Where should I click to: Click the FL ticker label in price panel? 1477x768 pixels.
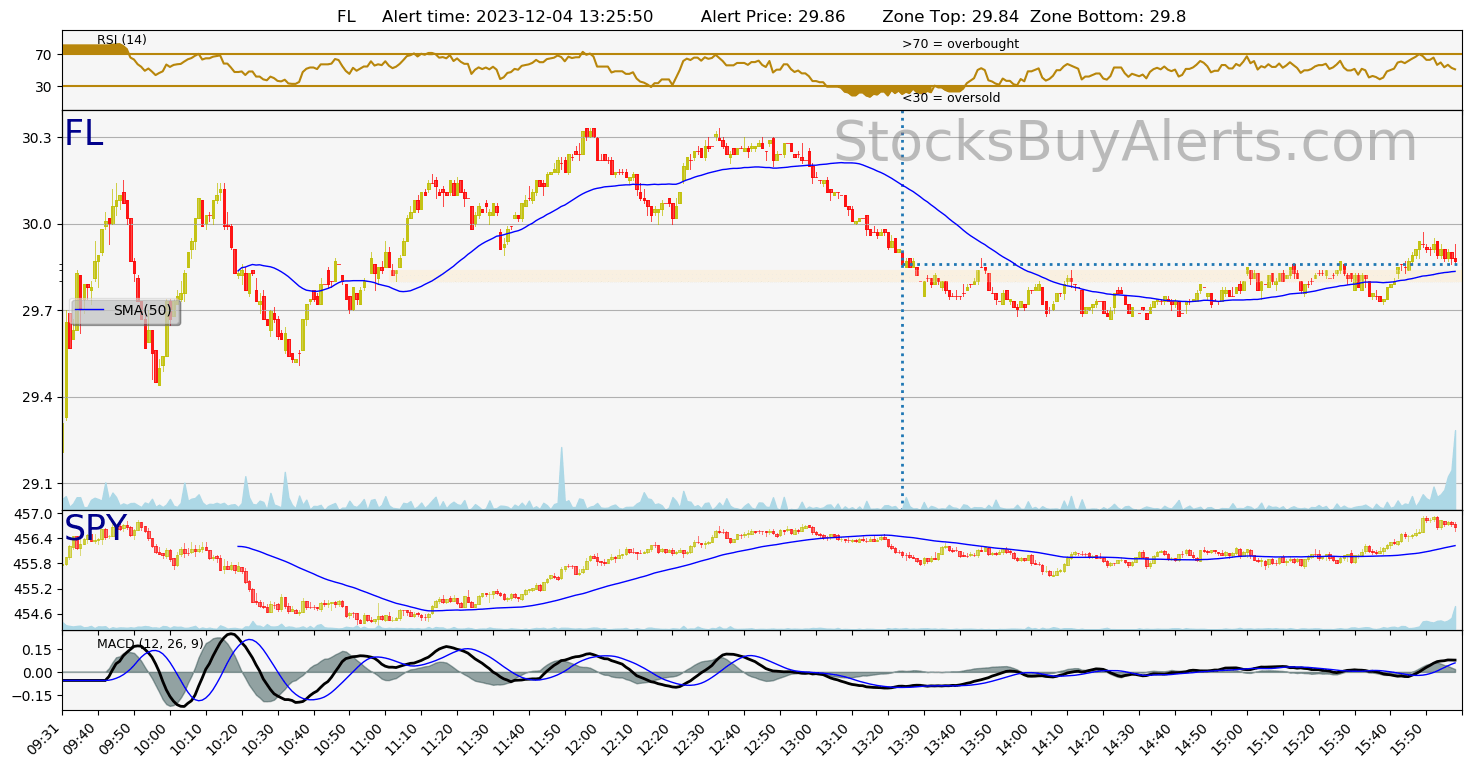click(x=84, y=134)
